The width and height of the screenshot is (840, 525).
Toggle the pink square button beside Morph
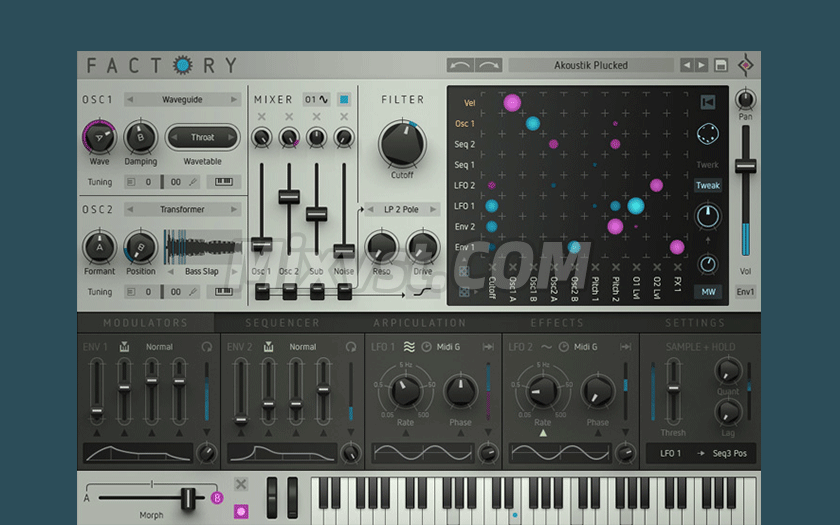[241, 511]
